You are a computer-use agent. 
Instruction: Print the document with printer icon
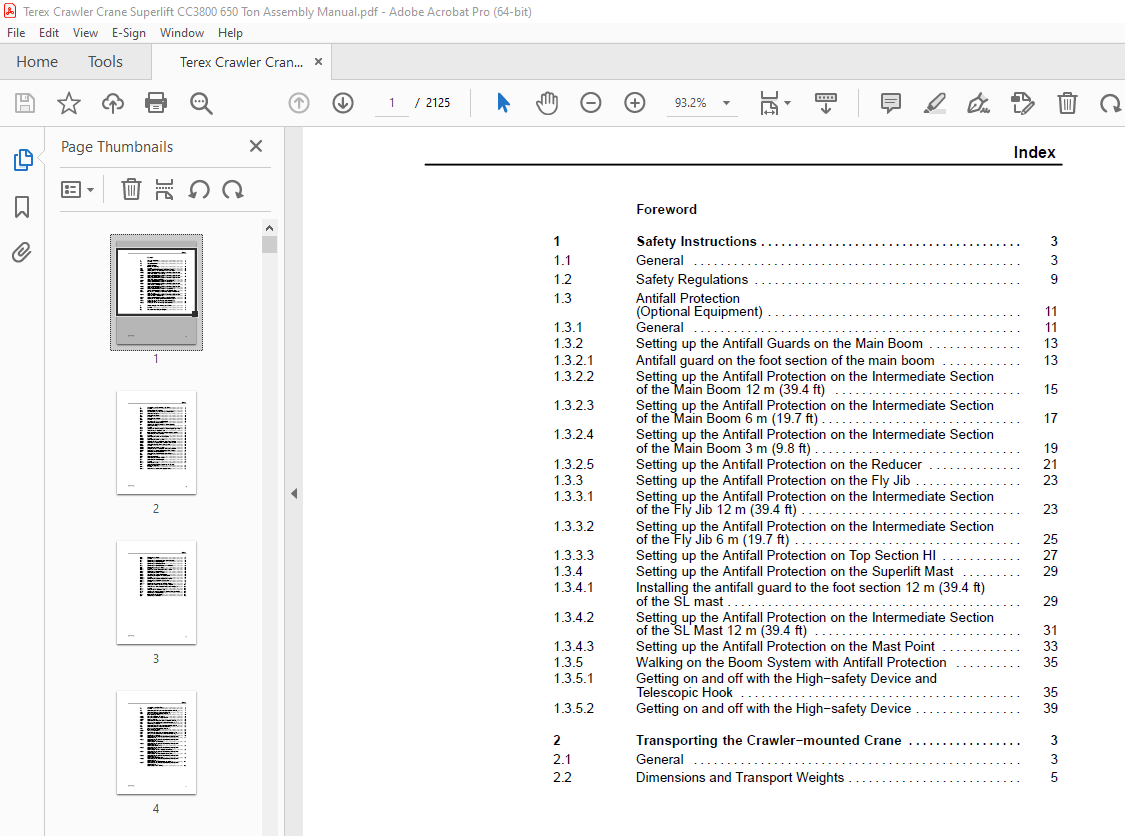click(x=156, y=103)
